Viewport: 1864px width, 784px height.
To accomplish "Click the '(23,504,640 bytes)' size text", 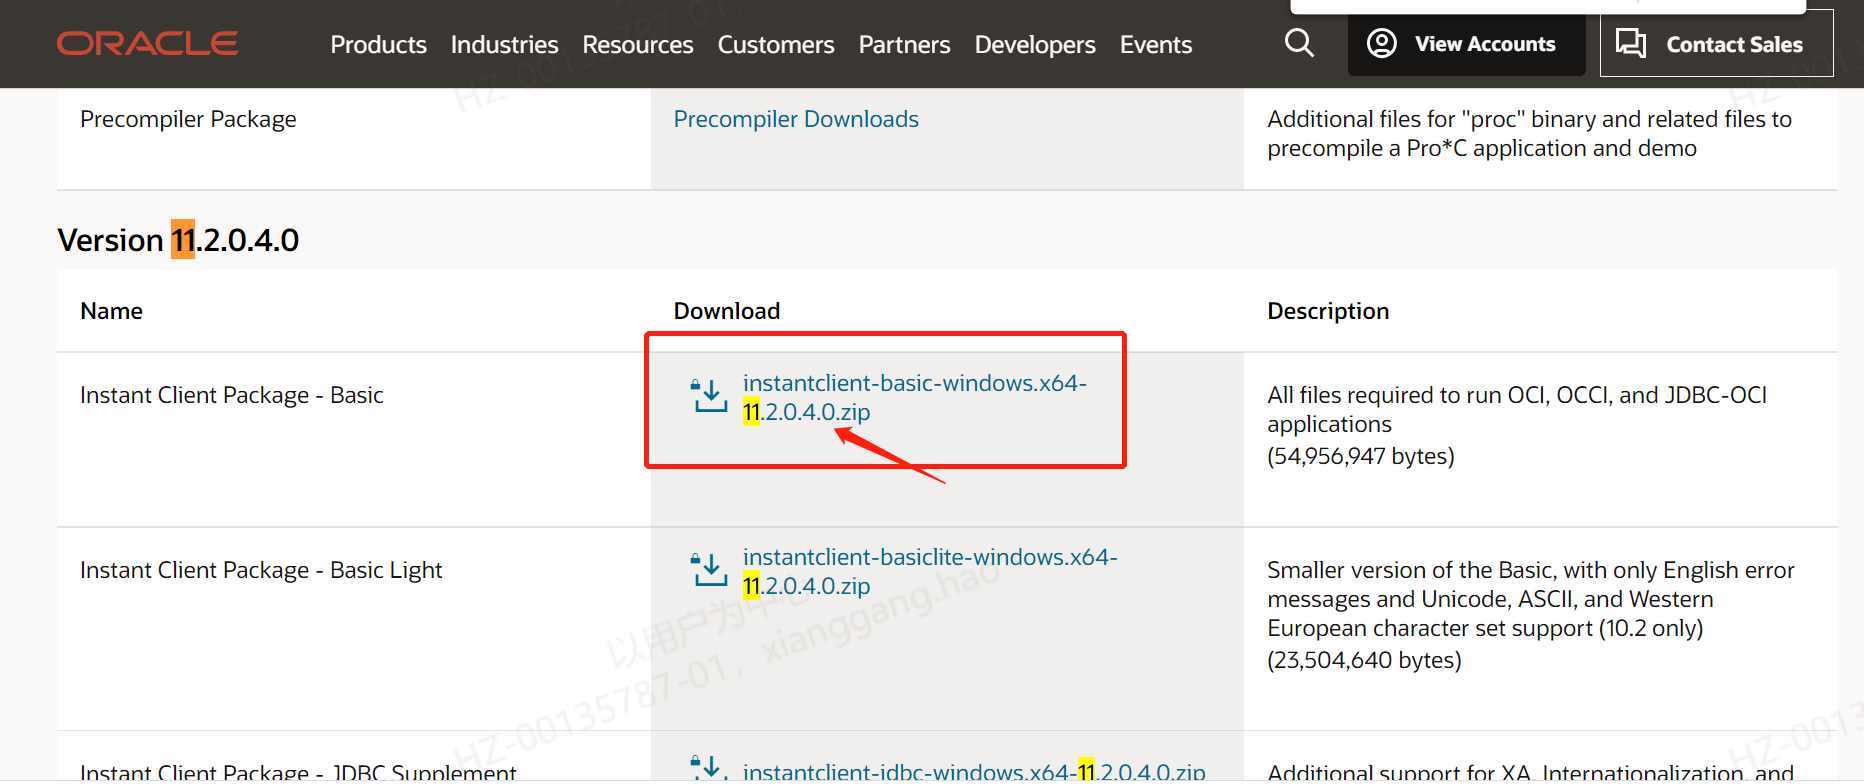I will 1364,660.
